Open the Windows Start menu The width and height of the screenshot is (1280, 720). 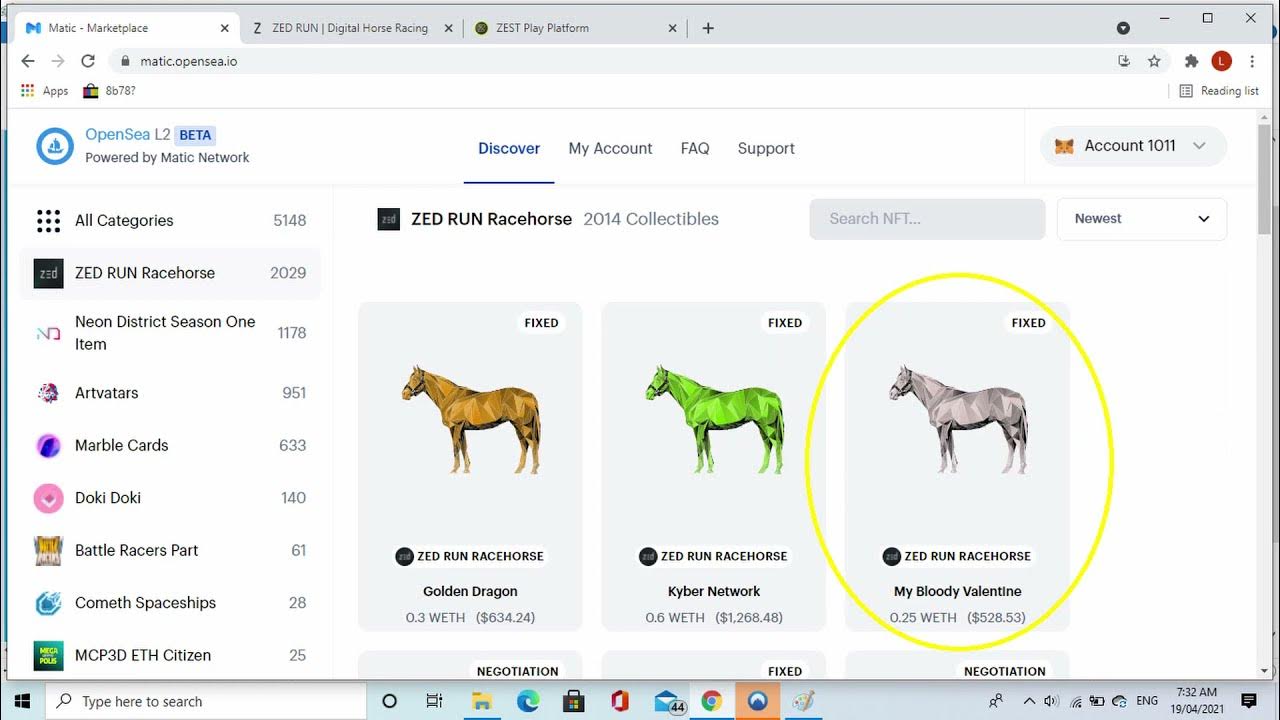[23, 701]
